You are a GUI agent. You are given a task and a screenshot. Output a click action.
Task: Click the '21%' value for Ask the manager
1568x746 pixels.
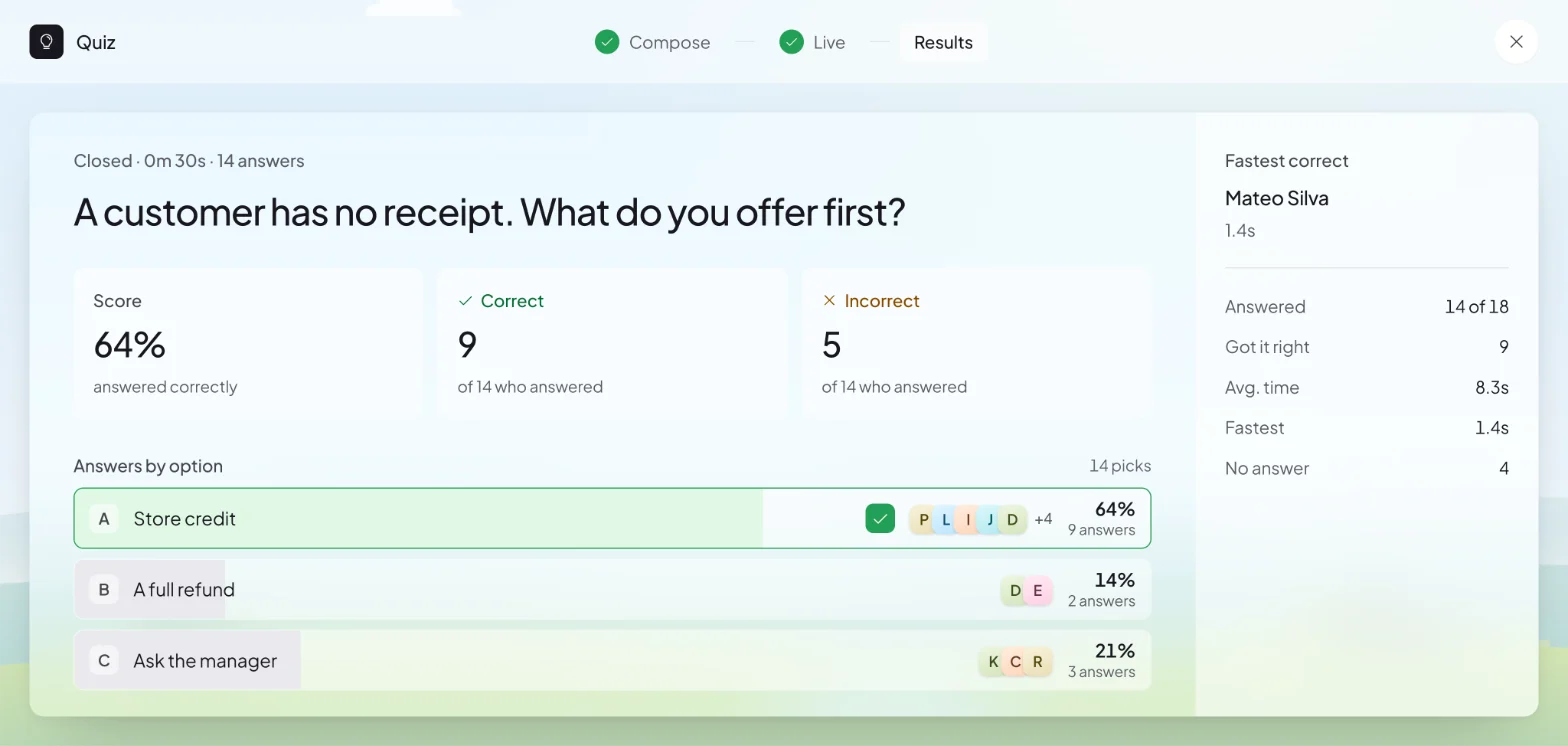pos(1114,651)
